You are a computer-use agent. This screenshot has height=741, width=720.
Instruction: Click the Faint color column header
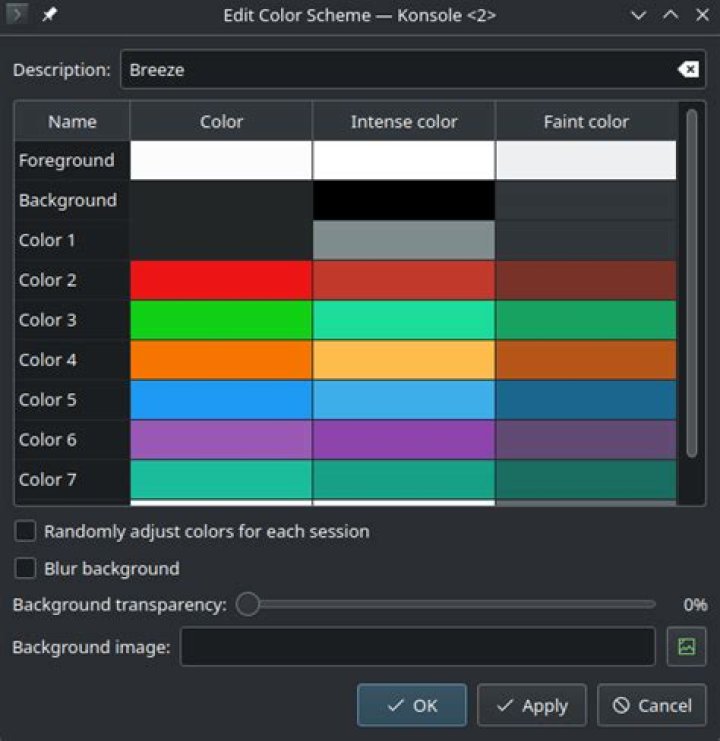click(x=586, y=121)
